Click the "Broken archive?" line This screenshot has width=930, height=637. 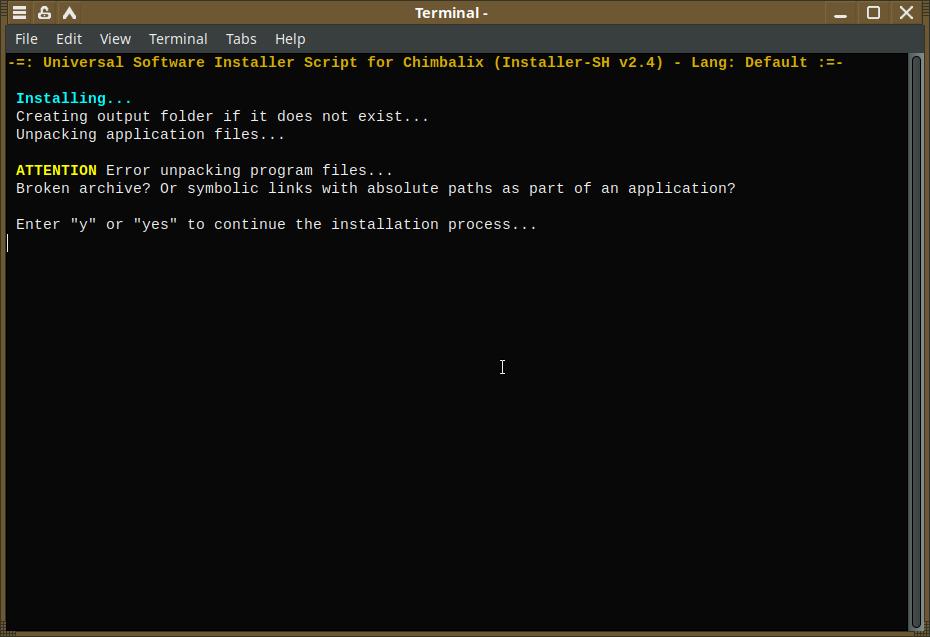click(x=375, y=189)
